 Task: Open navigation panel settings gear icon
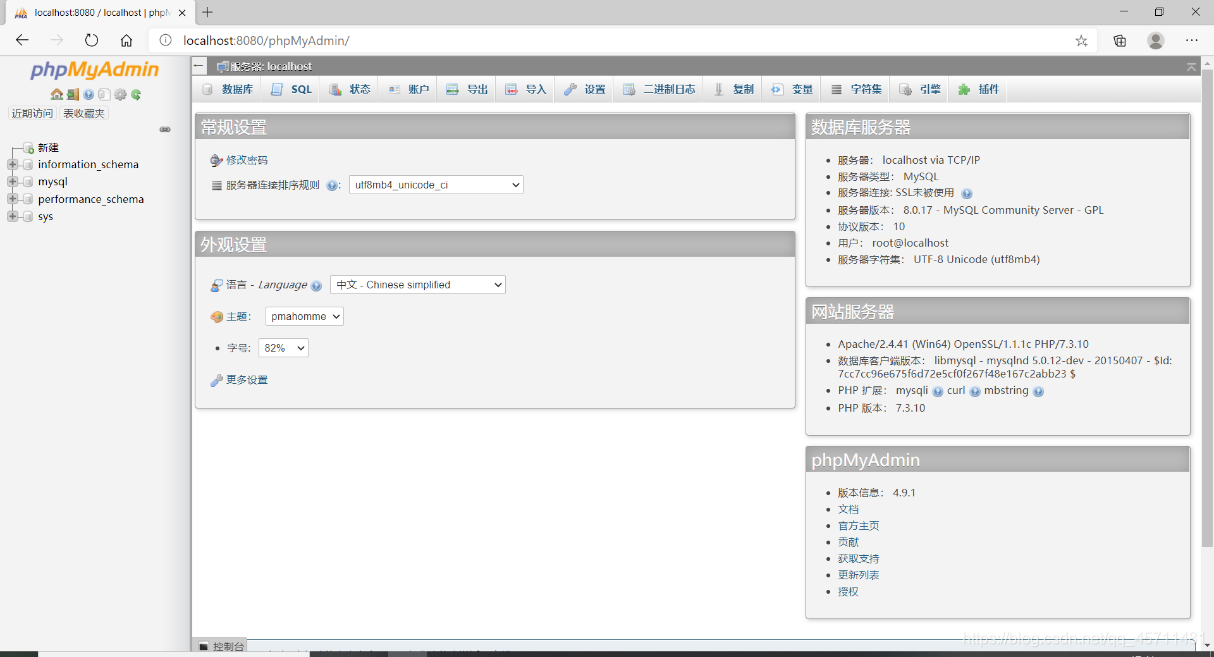coord(120,94)
